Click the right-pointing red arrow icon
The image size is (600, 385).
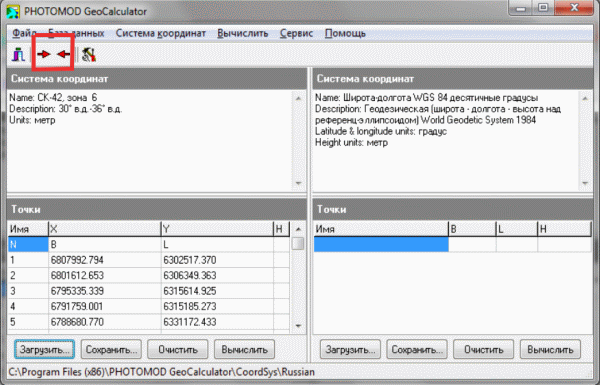point(44,54)
